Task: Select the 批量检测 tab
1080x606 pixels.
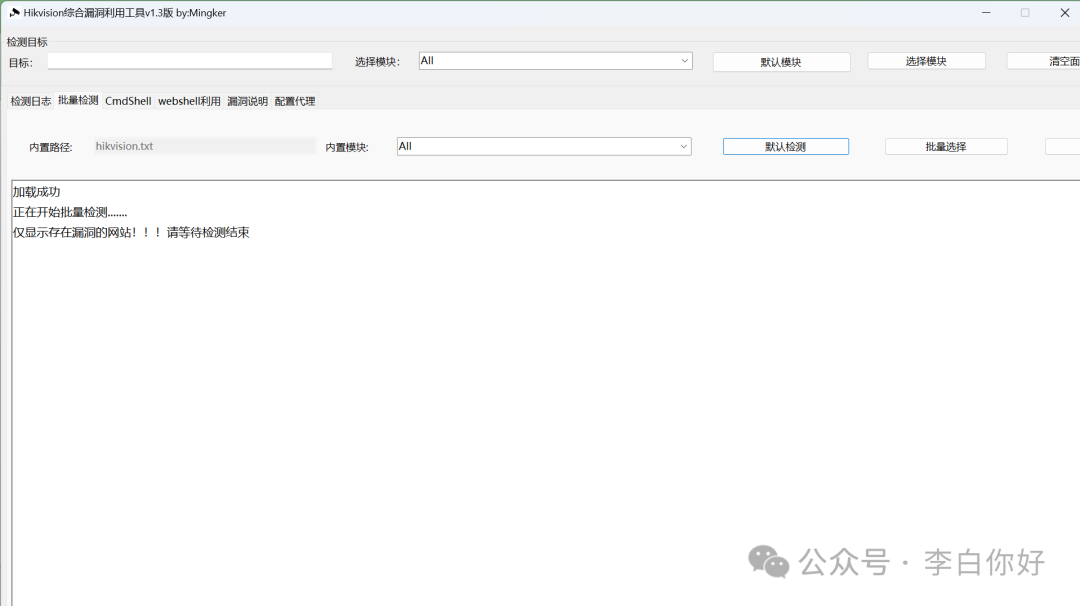Action: pyautogui.click(x=78, y=101)
